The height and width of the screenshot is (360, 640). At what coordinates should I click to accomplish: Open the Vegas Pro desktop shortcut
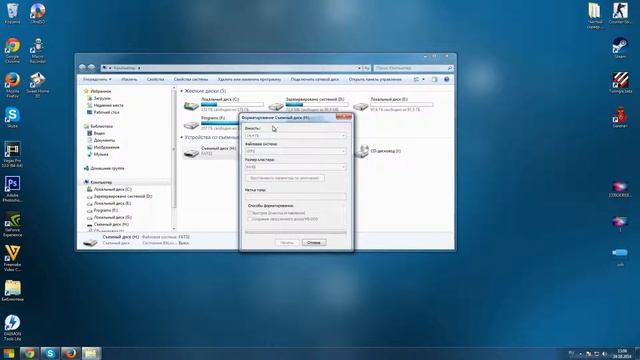pos(12,154)
